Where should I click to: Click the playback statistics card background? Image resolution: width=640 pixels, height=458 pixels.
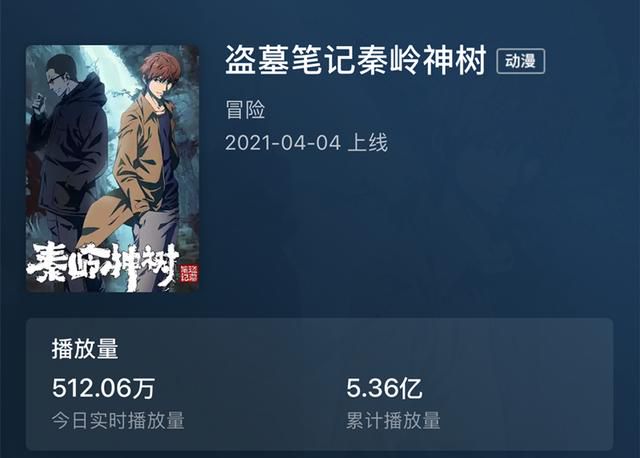tap(320, 384)
